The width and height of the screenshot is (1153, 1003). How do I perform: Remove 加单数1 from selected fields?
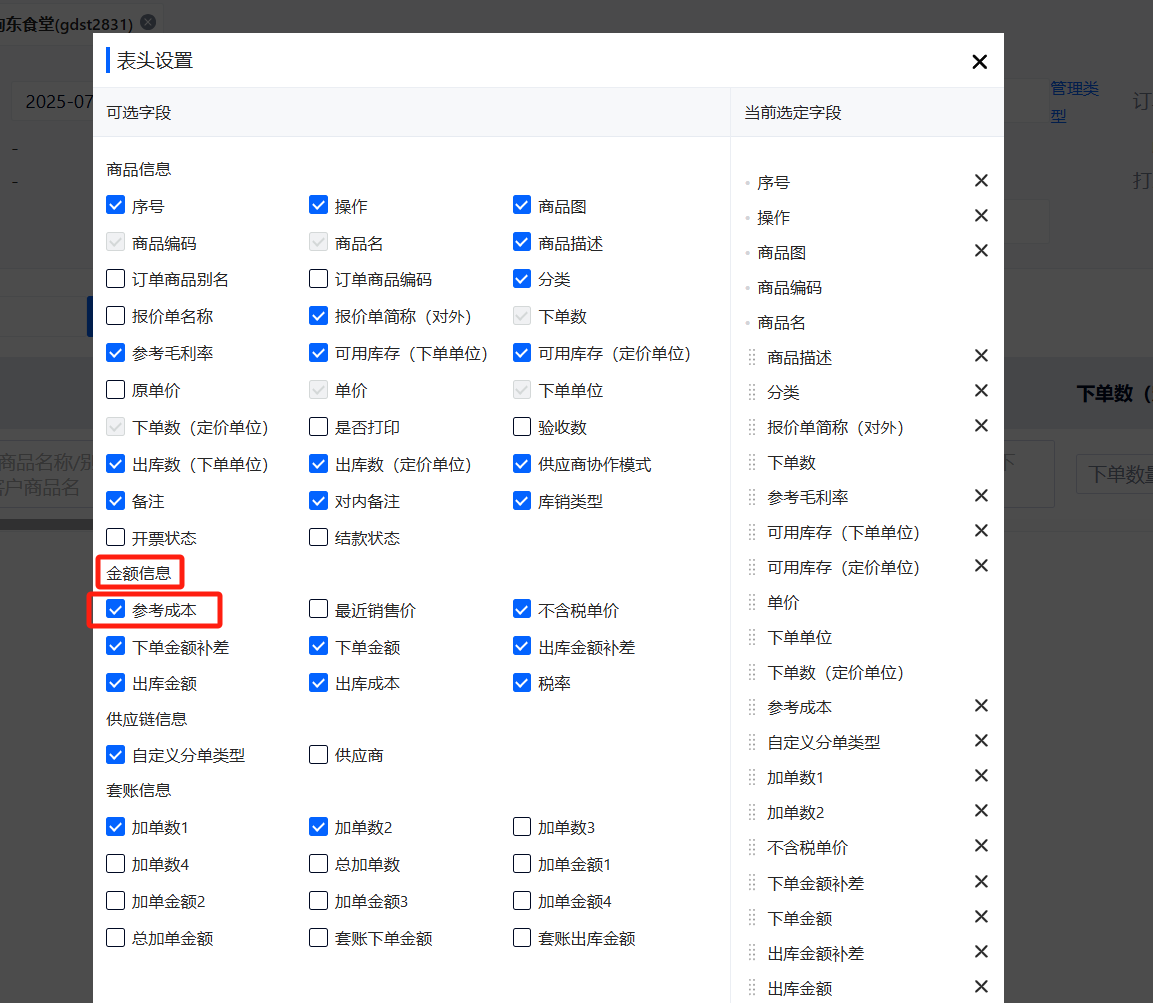(x=981, y=776)
